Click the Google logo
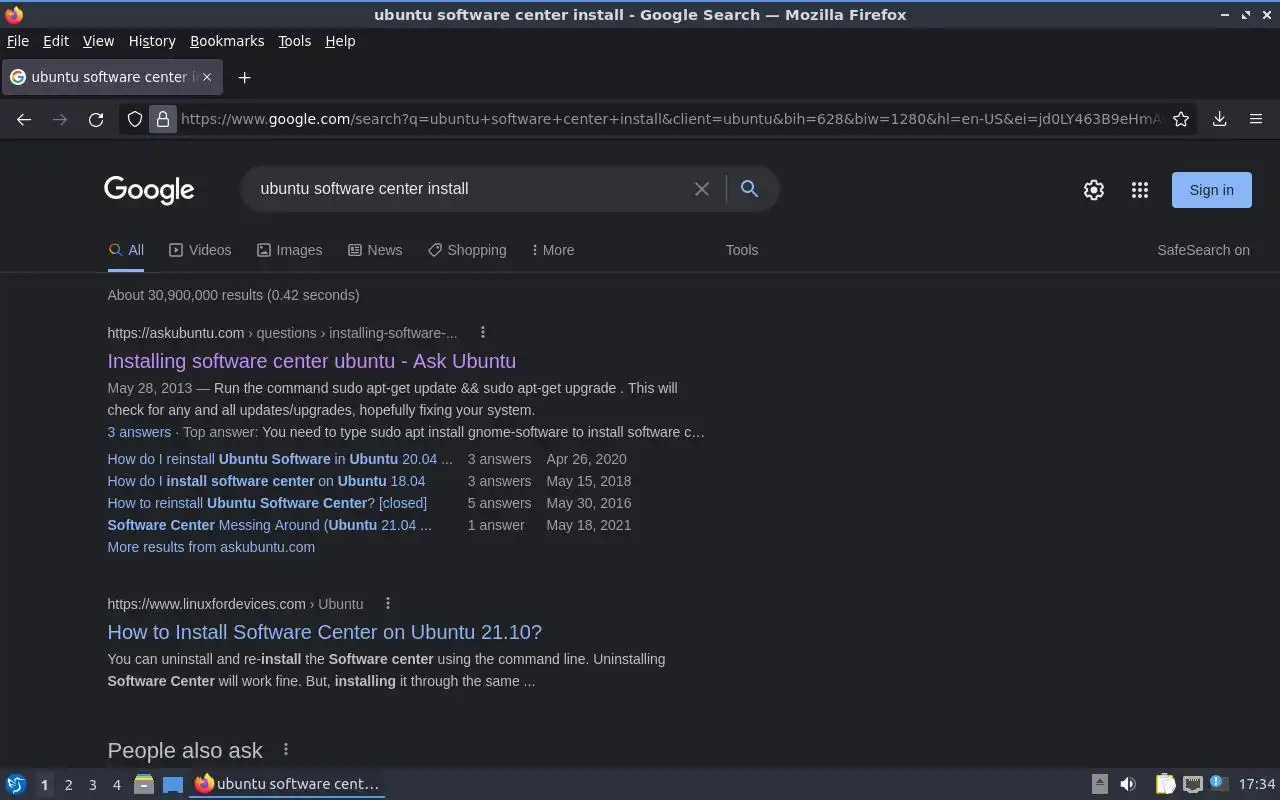1280x800 pixels. (x=149, y=190)
